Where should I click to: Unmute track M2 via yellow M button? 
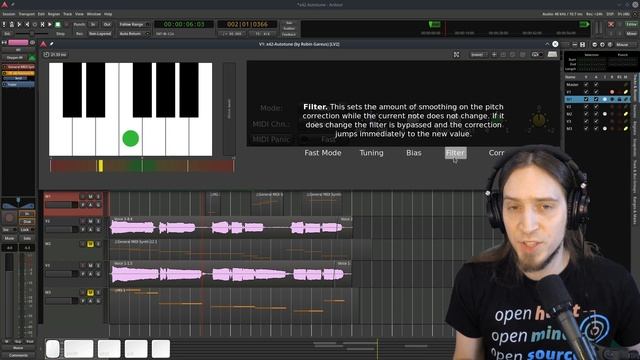(90, 244)
